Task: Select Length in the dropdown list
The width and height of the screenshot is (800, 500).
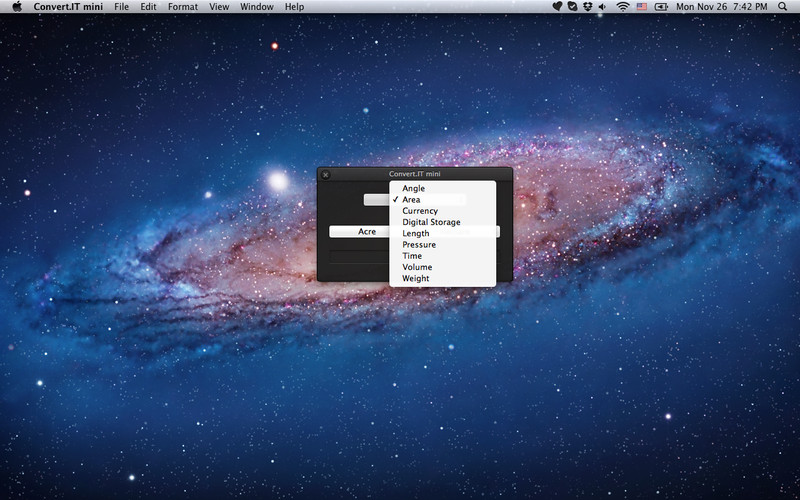Action: (x=442, y=233)
